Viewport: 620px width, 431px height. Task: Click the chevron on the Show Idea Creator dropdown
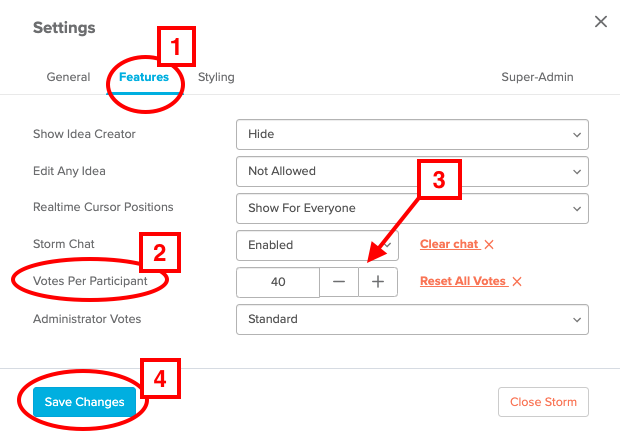pos(577,135)
